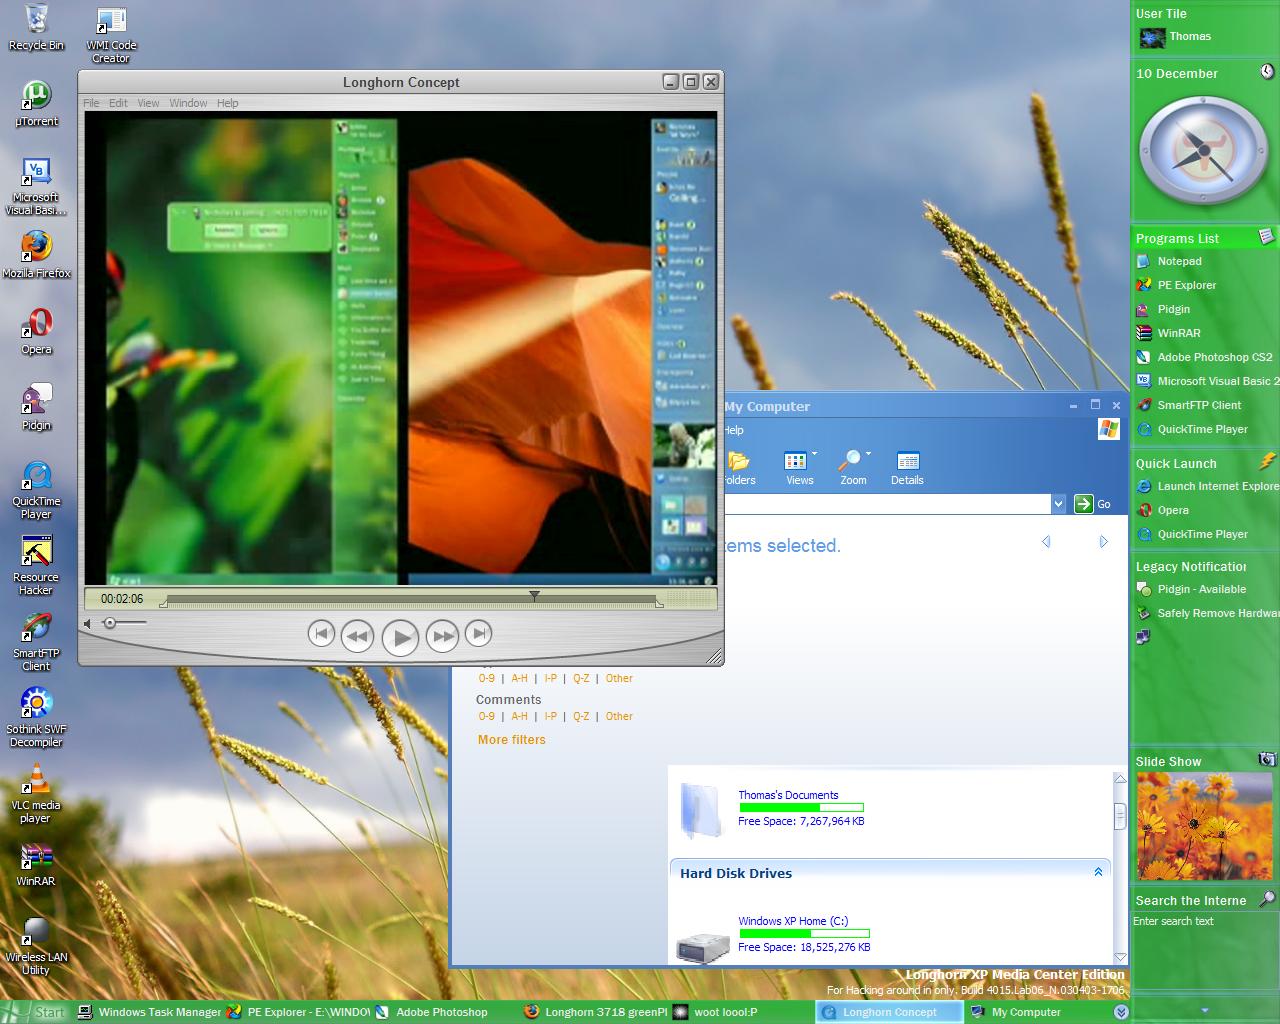This screenshot has width=1280, height=1024.
Task: Select Sothink SWF Decompiler desktop icon
Action: [36, 717]
